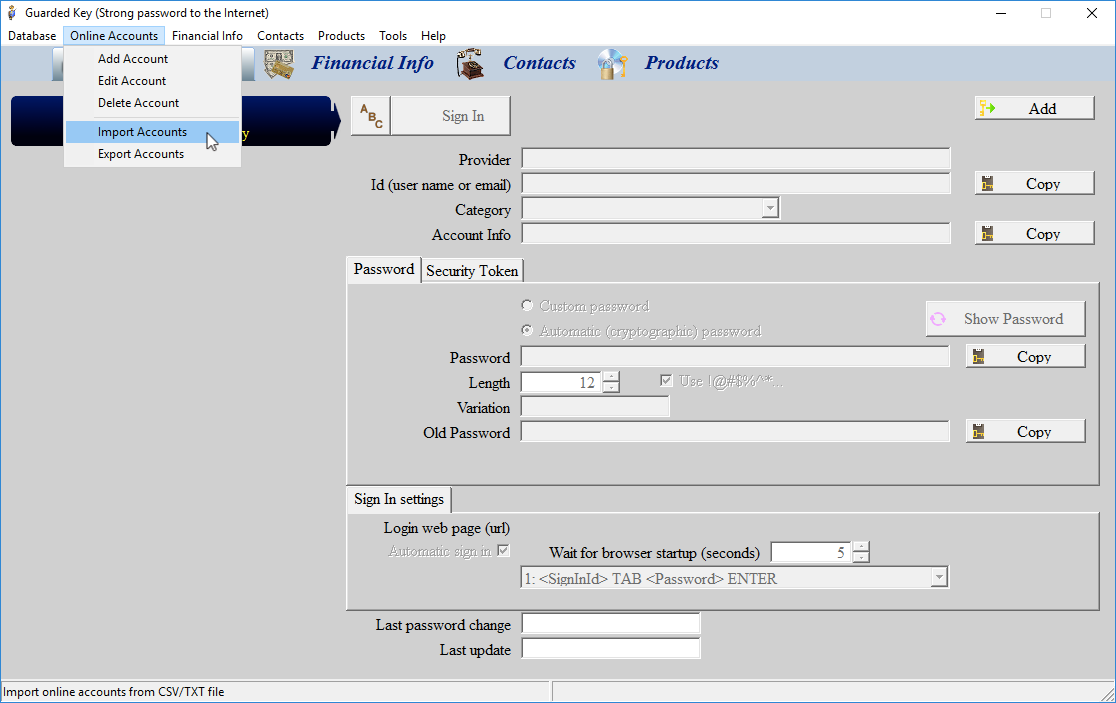The height and width of the screenshot is (703, 1116).
Task: Open the Database menu
Action: [x=32, y=36]
